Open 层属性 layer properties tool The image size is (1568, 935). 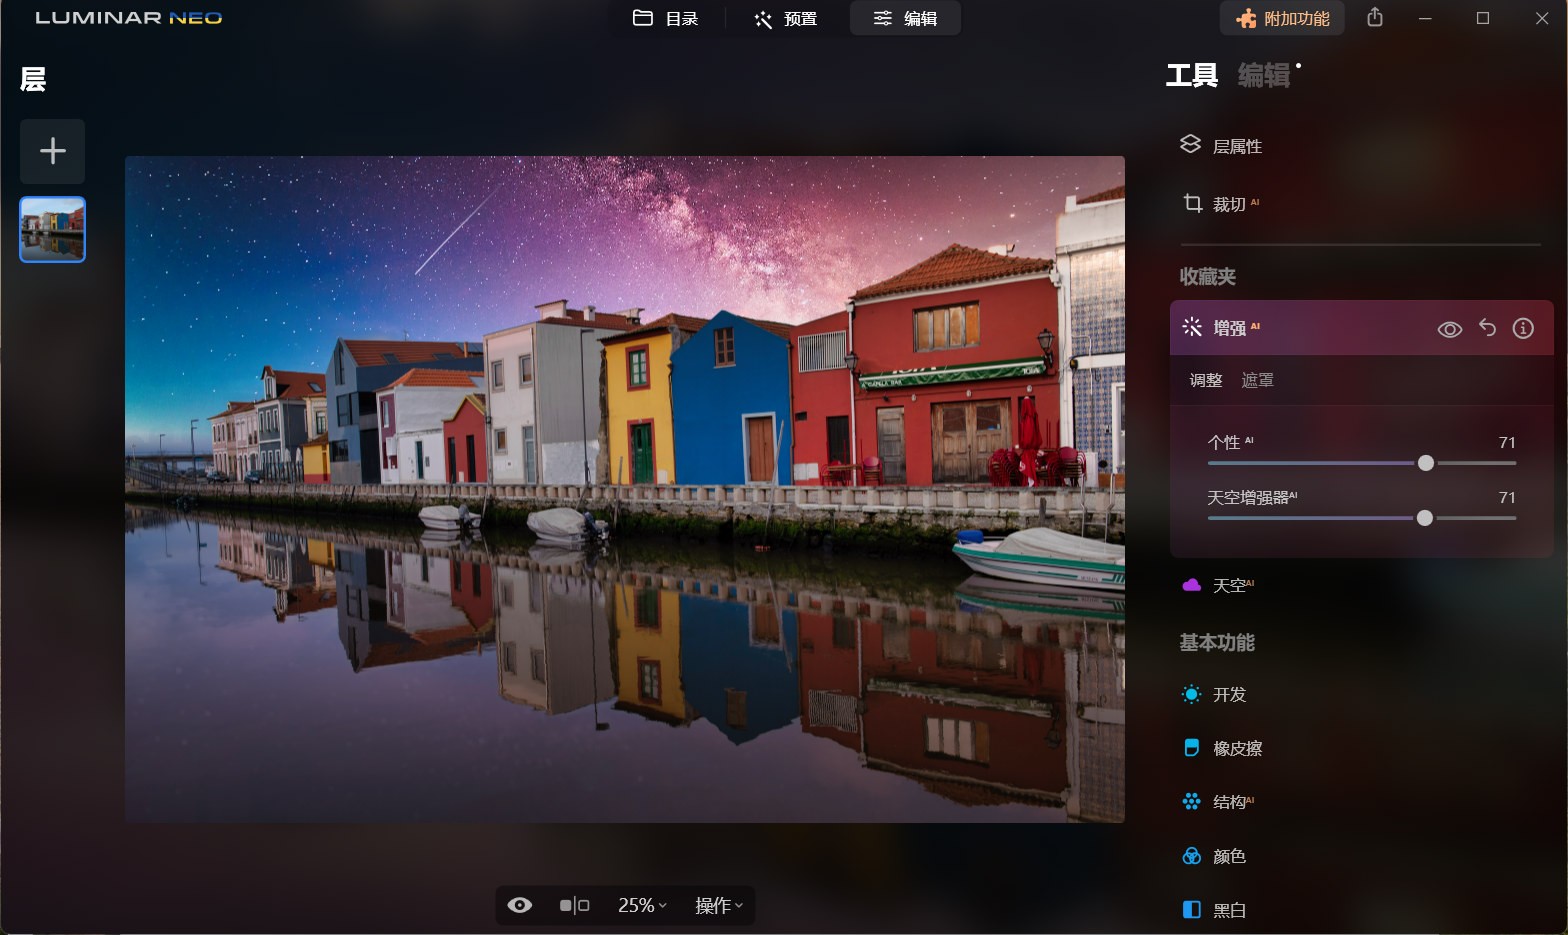[x=1222, y=146]
